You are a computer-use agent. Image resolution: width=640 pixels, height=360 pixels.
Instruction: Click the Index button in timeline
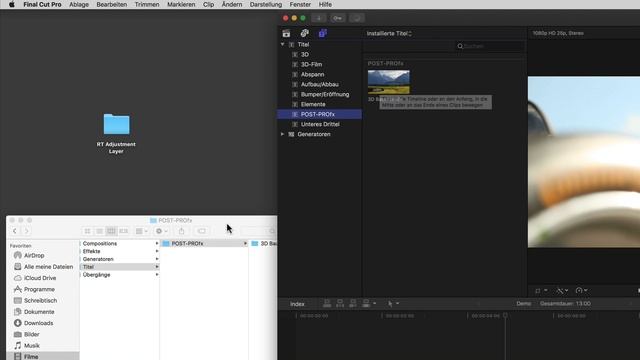coord(297,304)
